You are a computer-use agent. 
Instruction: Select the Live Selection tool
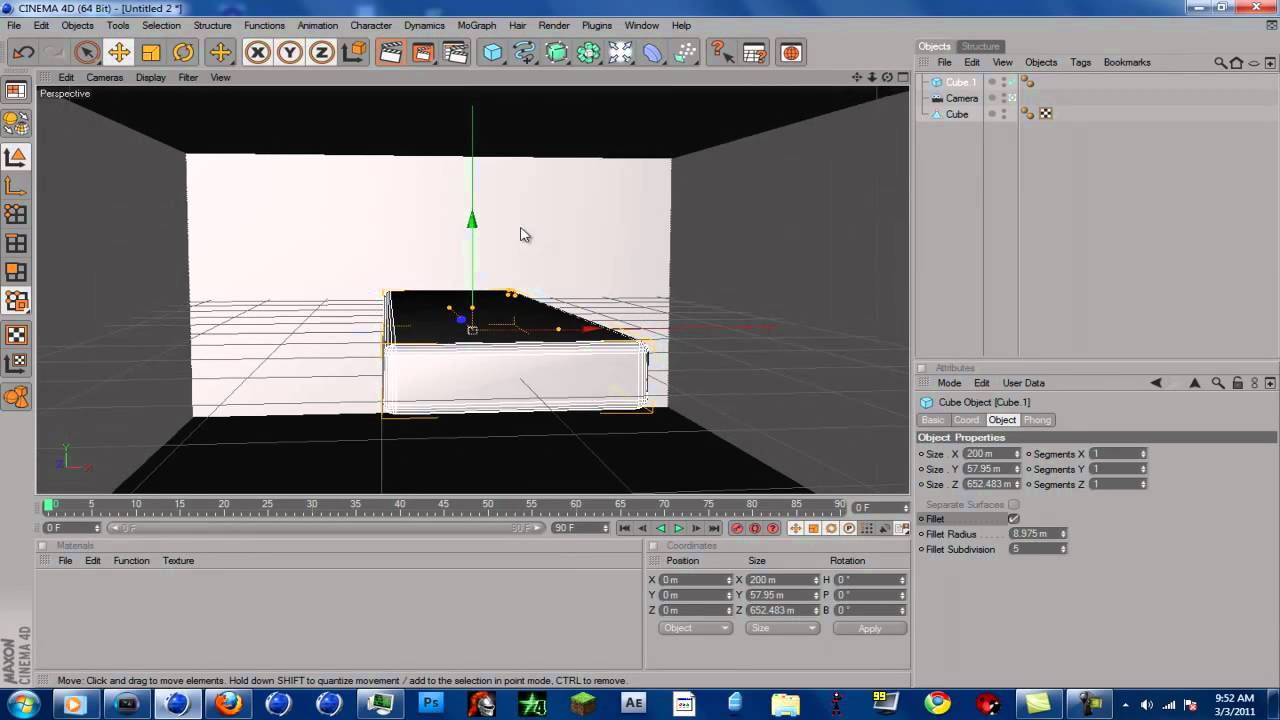point(87,53)
